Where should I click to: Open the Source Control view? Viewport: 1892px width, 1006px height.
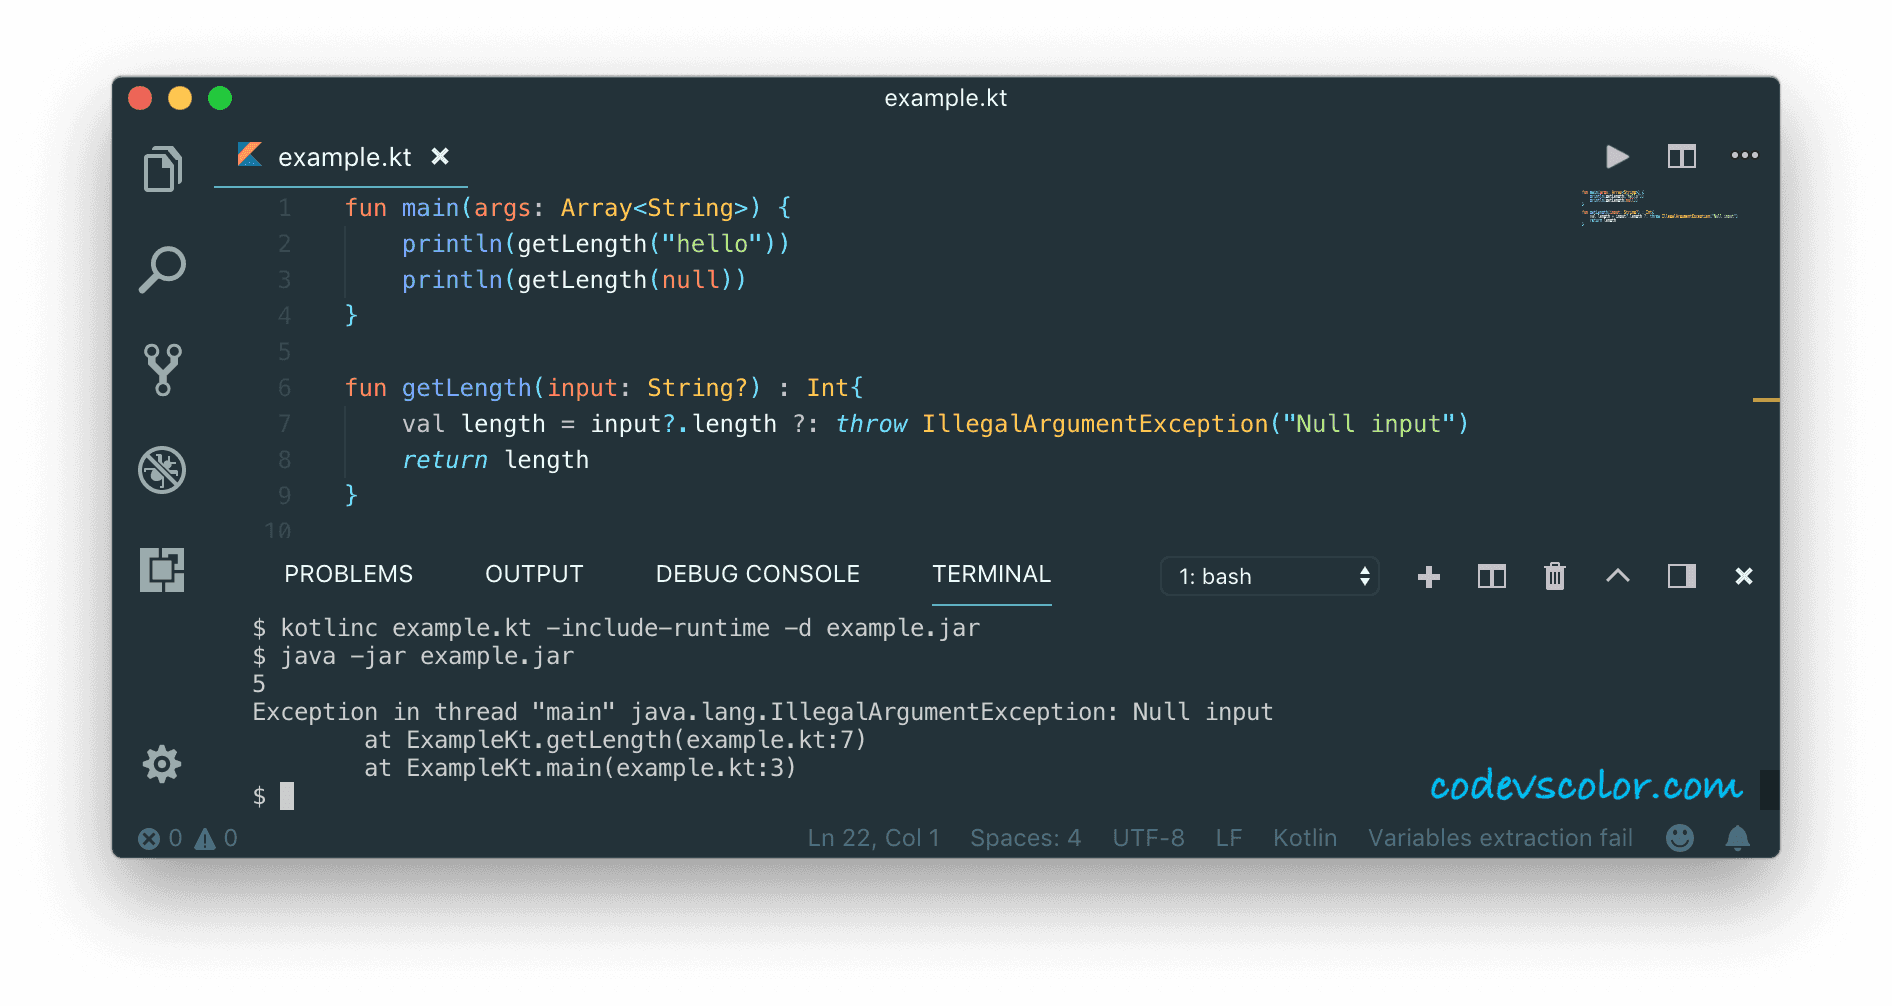tap(162, 370)
